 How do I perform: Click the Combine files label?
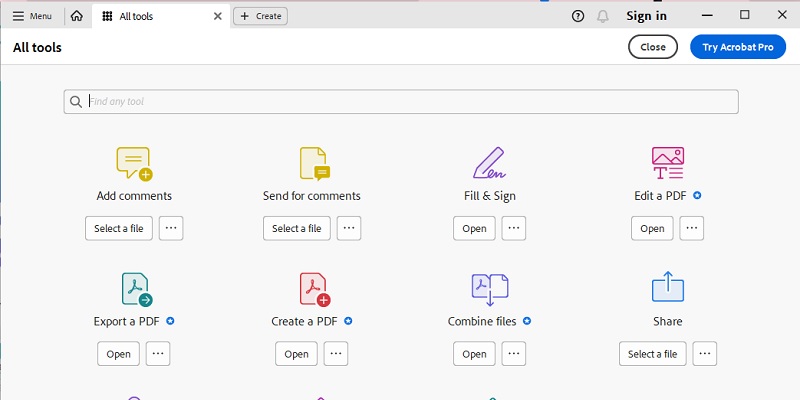pos(482,321)
